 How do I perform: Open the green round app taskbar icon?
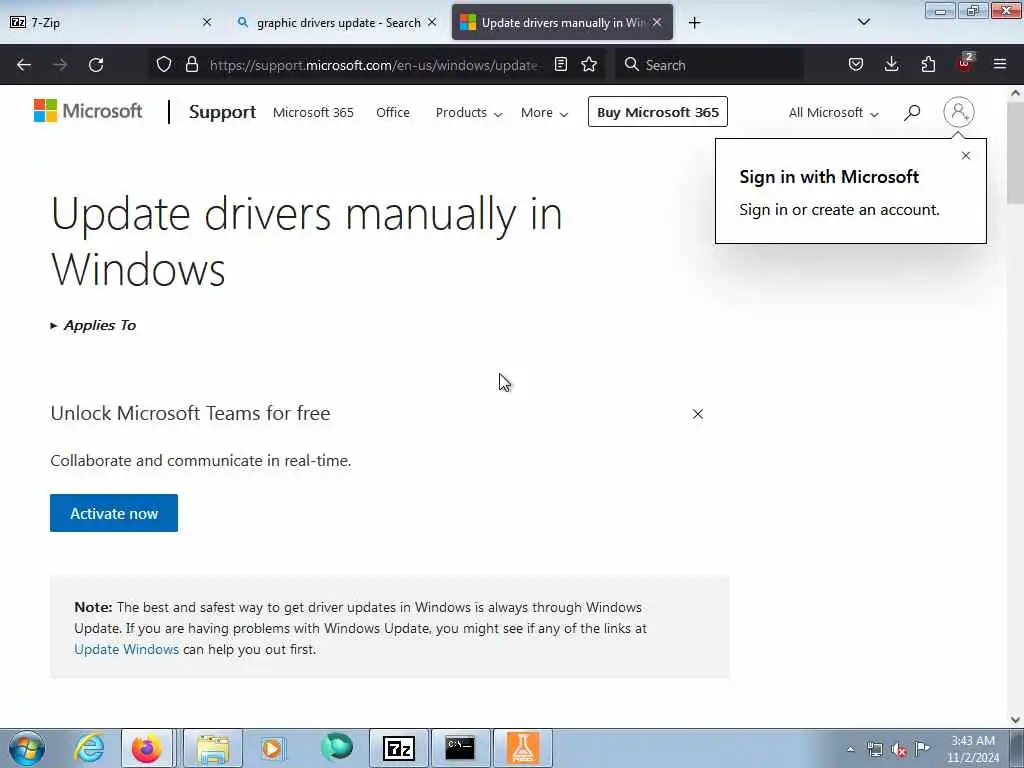(337, 748)
